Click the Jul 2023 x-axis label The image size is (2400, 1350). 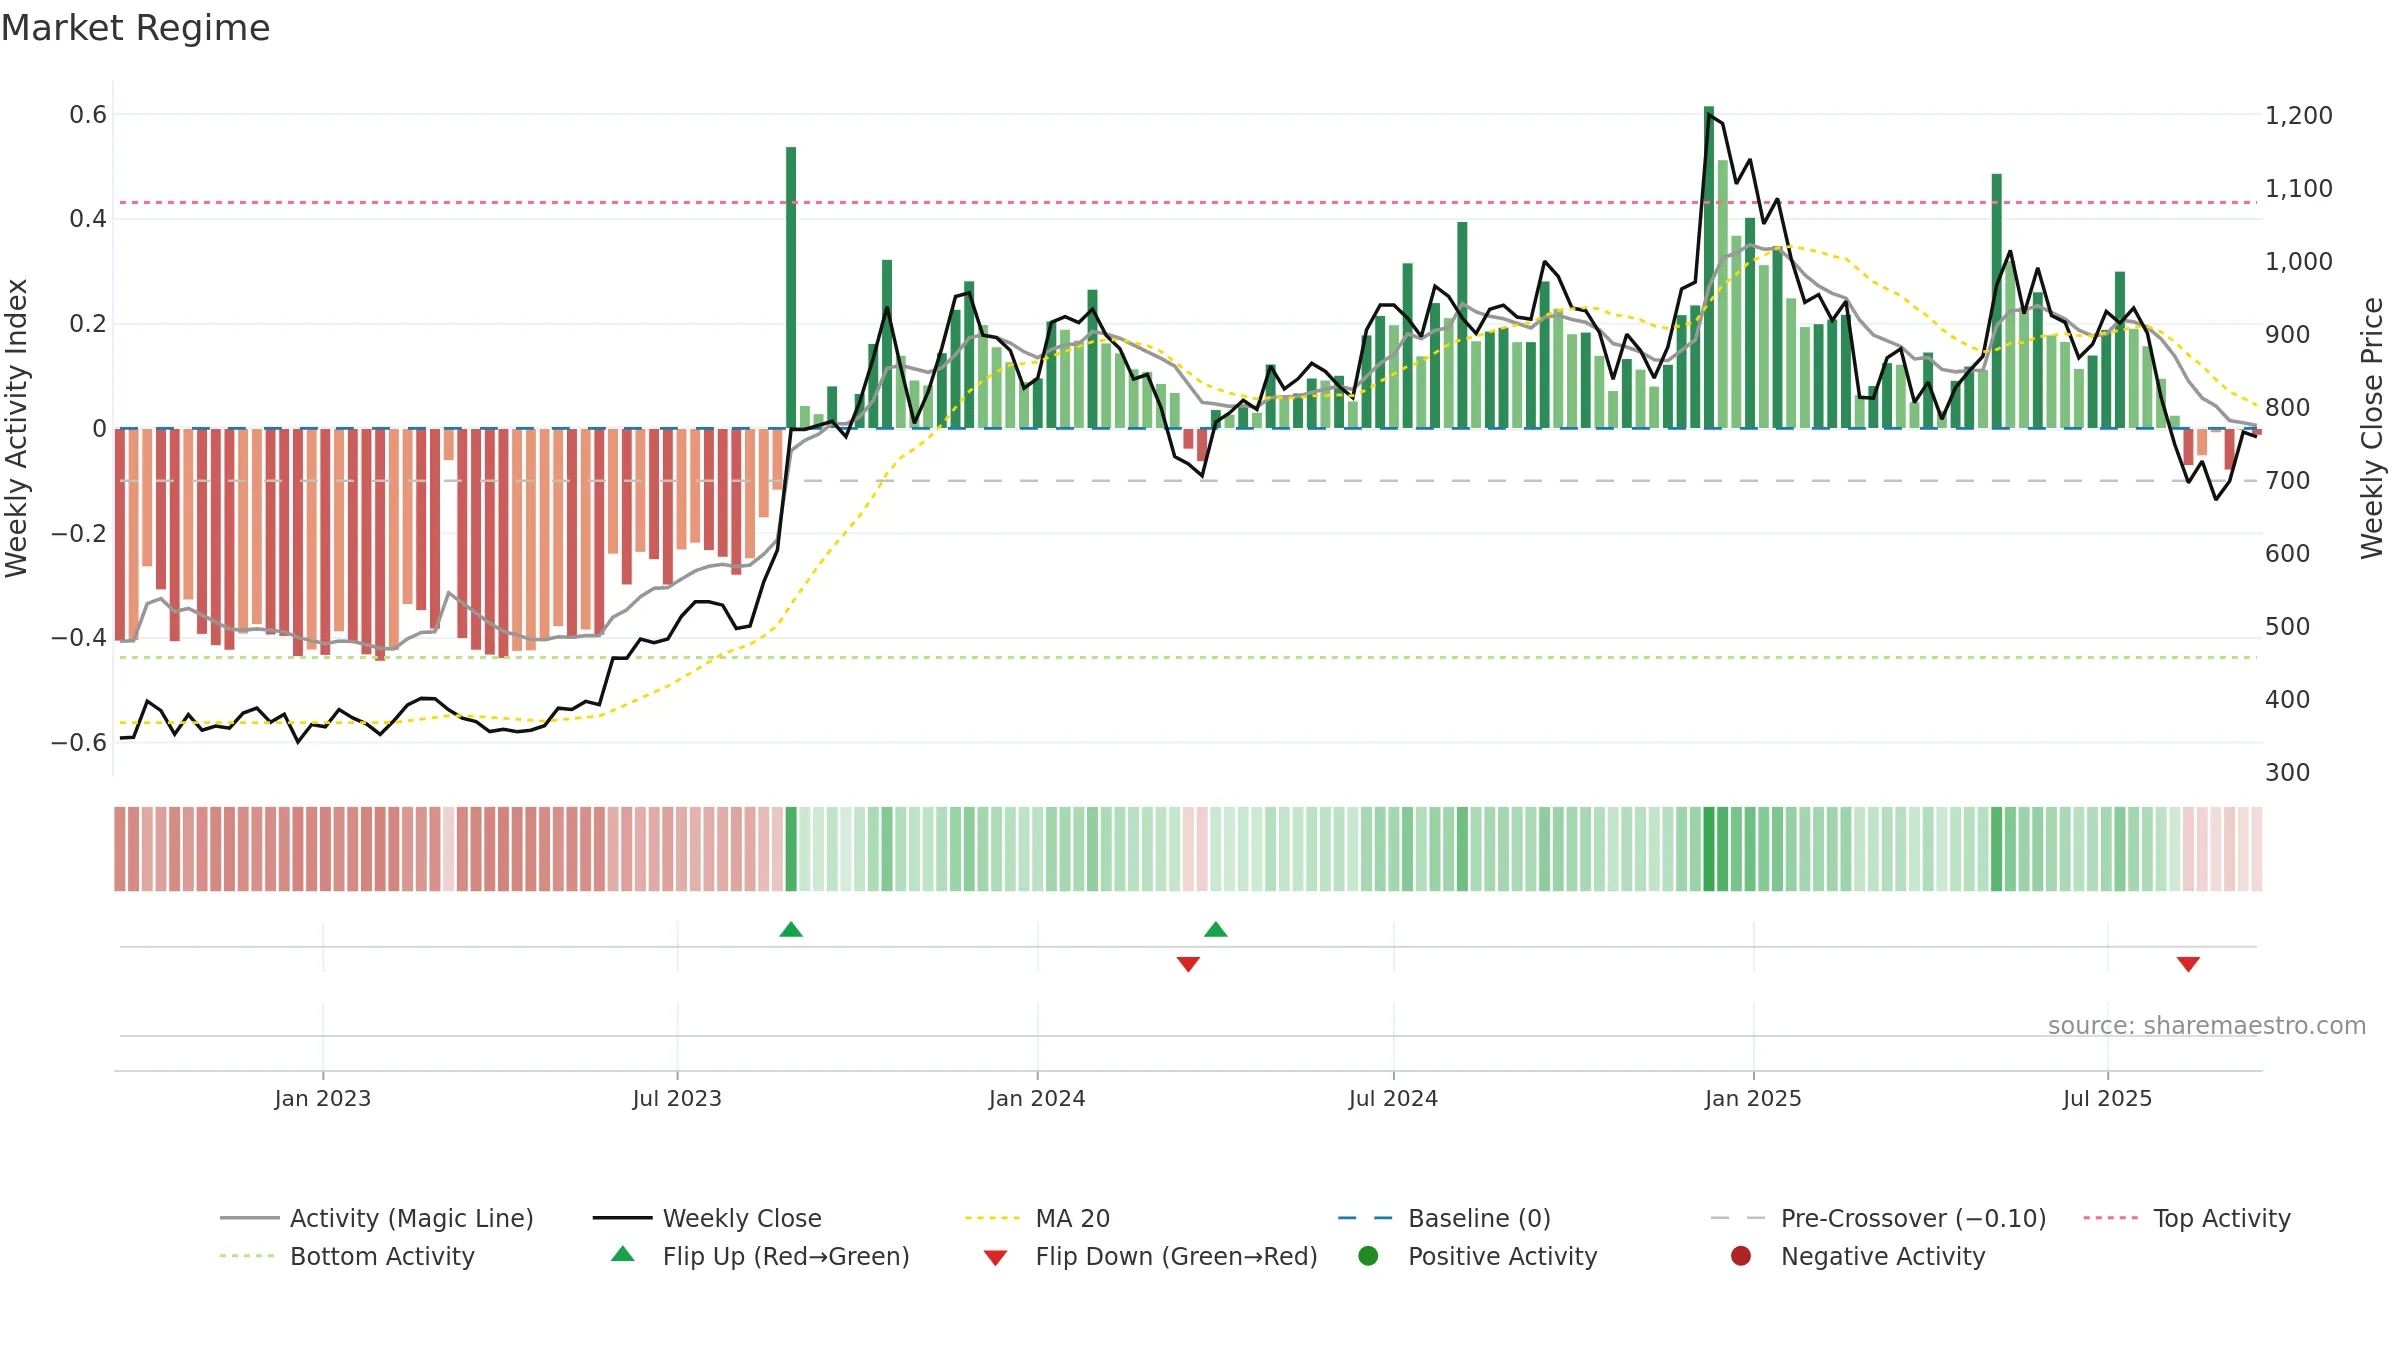tap(677, 1098)
